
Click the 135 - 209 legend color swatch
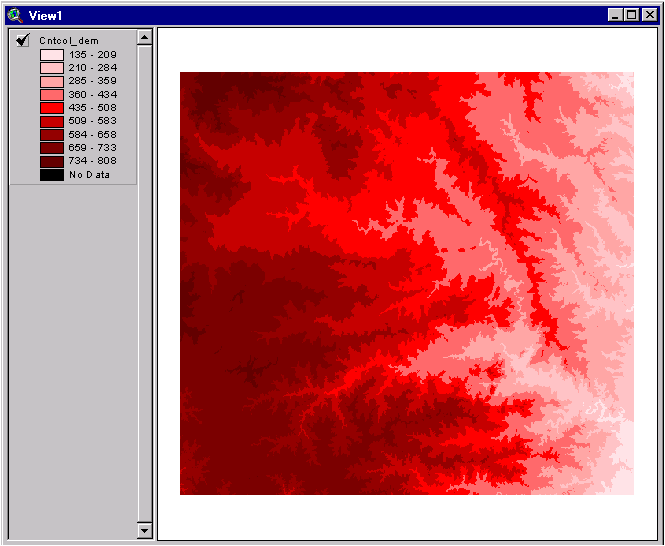pyautogui.click(x=51, y=55)
